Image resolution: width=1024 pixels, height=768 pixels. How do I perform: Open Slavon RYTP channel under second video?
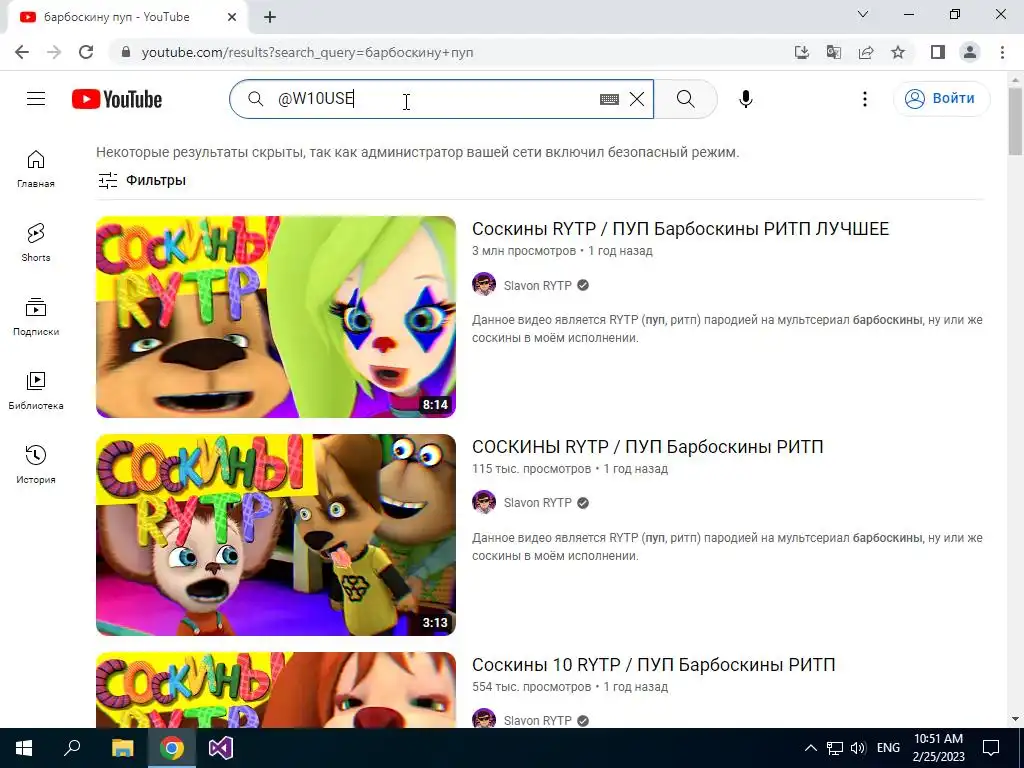[537, 503]
